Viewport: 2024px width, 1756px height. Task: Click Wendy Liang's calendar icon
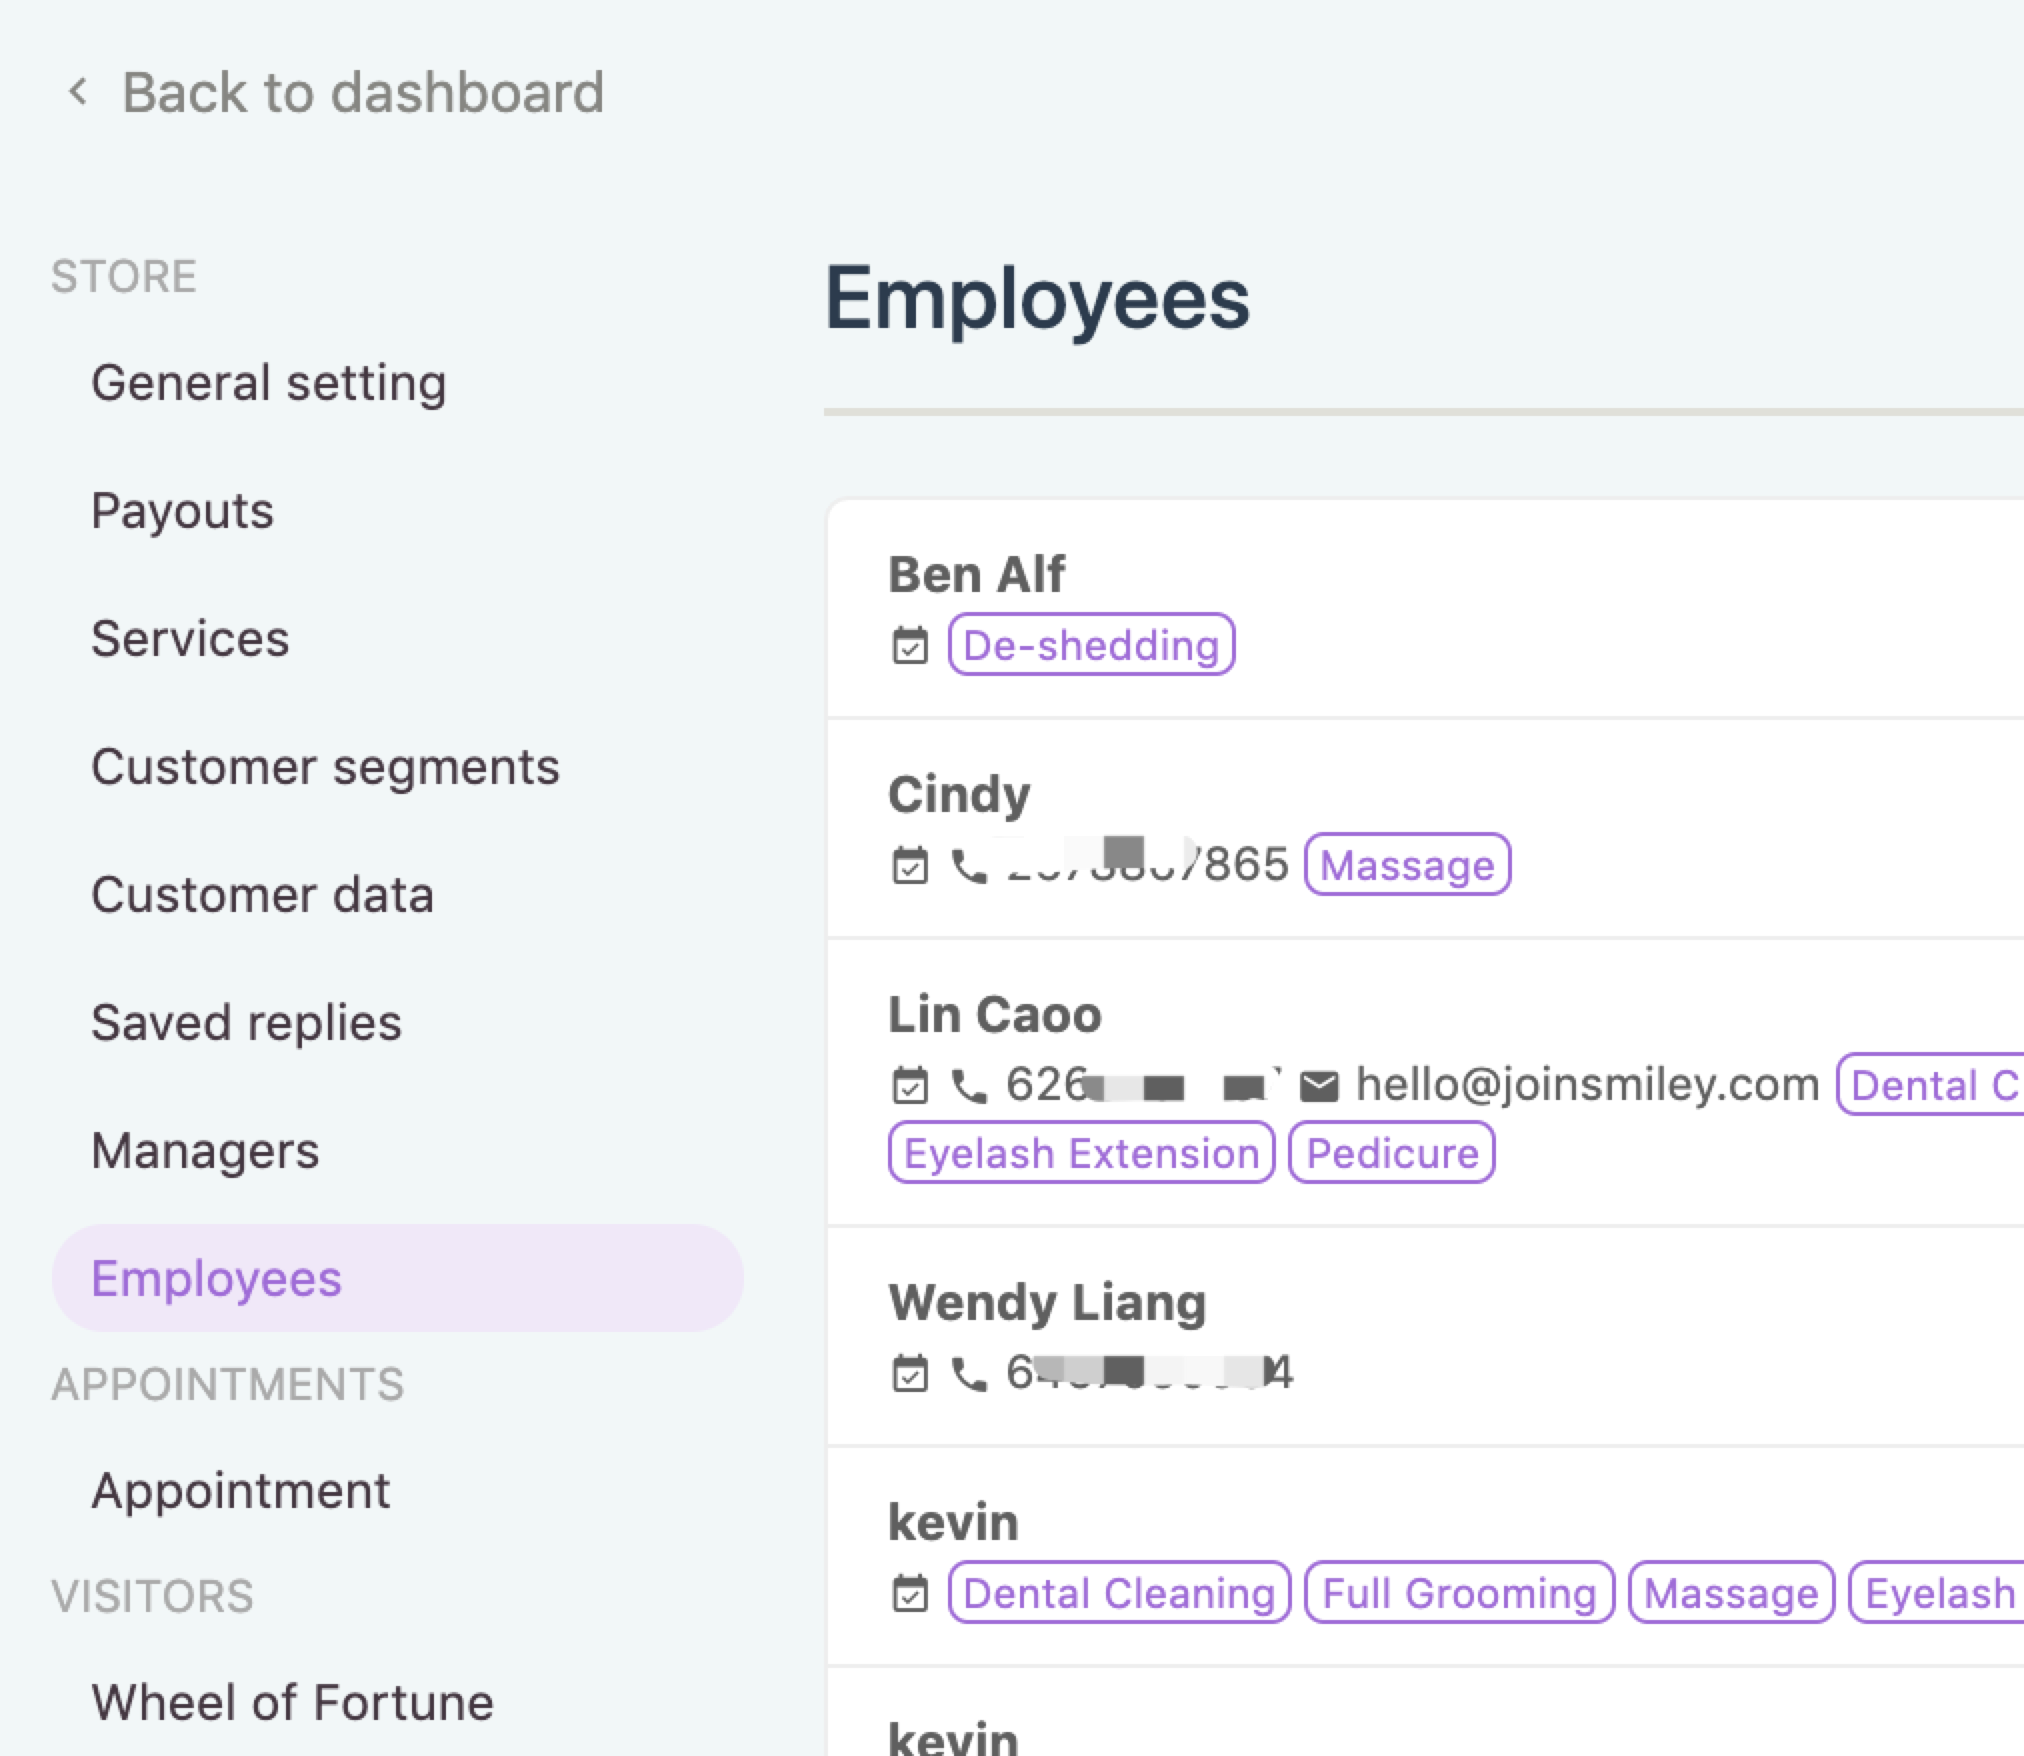coord(910,1373)
